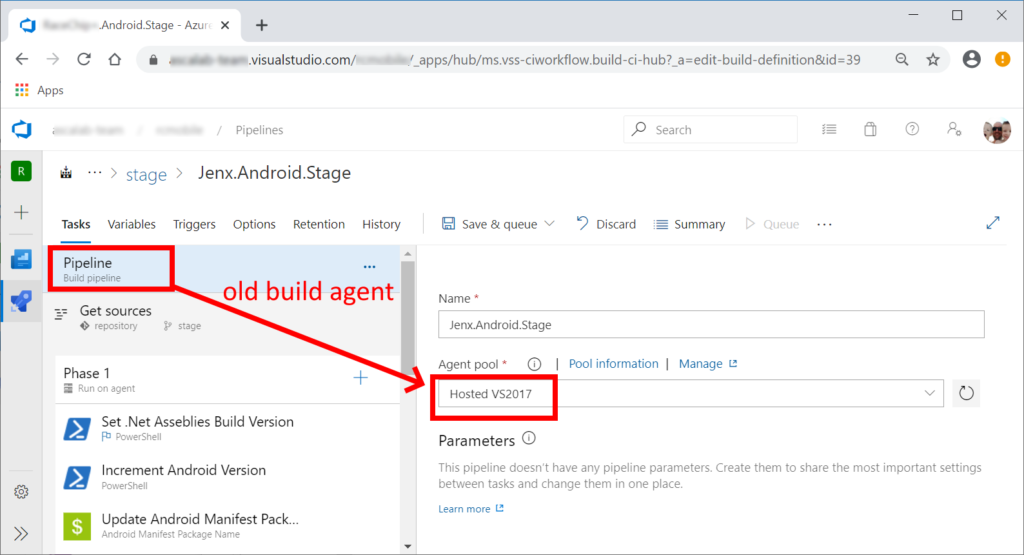1024x555 pixels.
Task: Bookmark this page with the star icon
Action: (x=933, y=59)
